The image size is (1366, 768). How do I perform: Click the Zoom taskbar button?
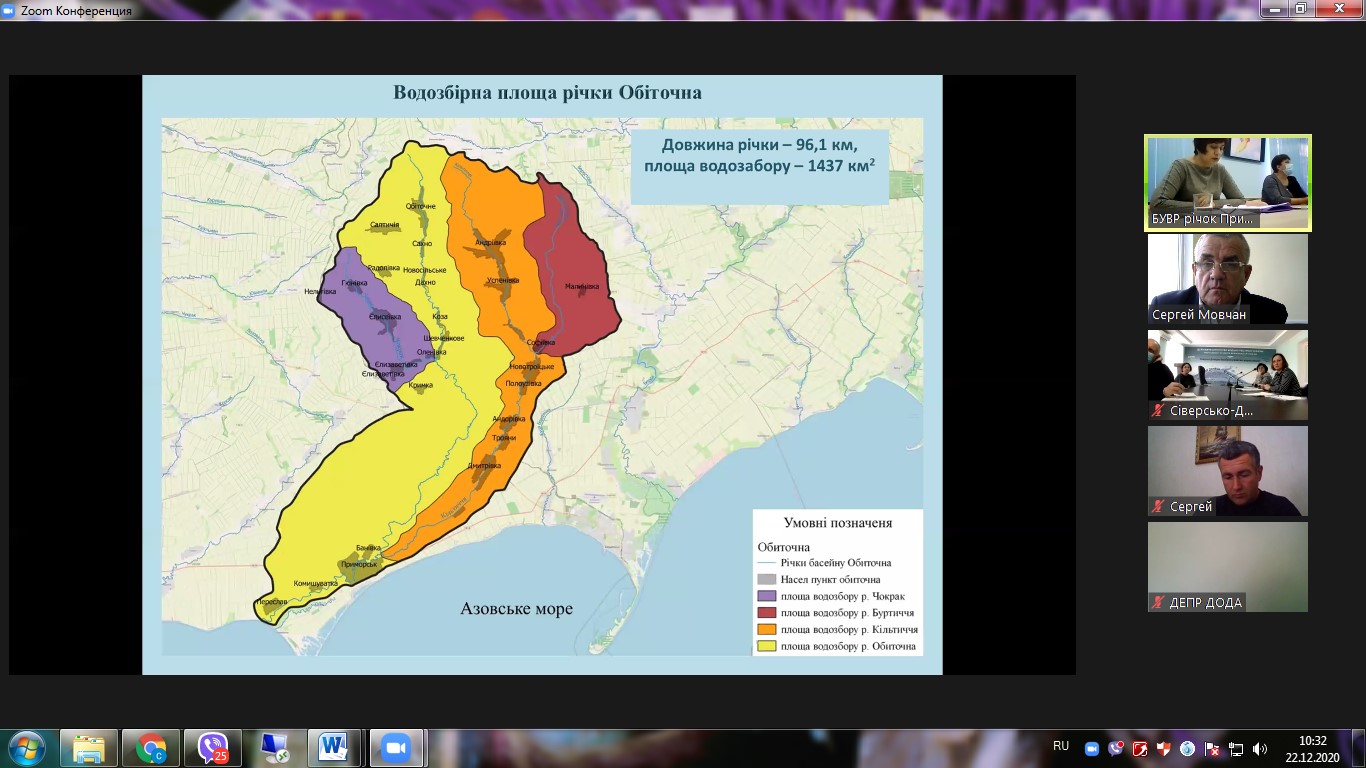pos(396,748)
